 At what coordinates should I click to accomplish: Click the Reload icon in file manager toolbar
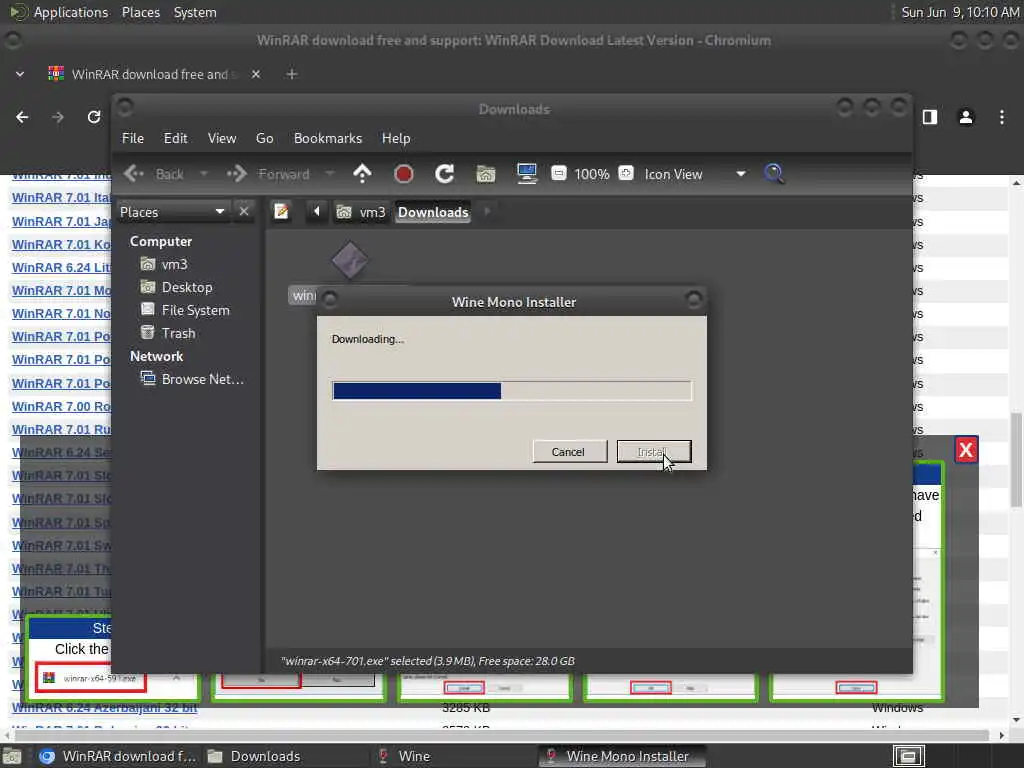[445, 174]
